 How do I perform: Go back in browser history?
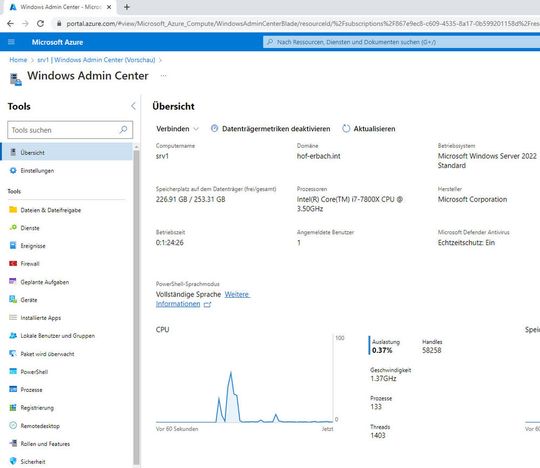10,23
